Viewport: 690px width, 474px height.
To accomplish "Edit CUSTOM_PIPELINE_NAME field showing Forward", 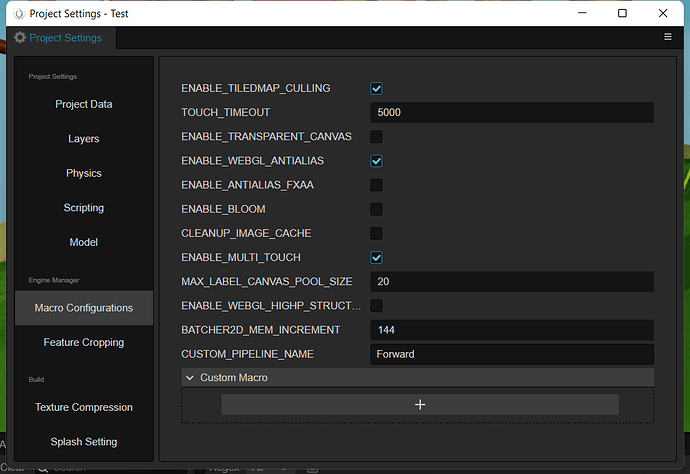I will click(x=512, y=354).
